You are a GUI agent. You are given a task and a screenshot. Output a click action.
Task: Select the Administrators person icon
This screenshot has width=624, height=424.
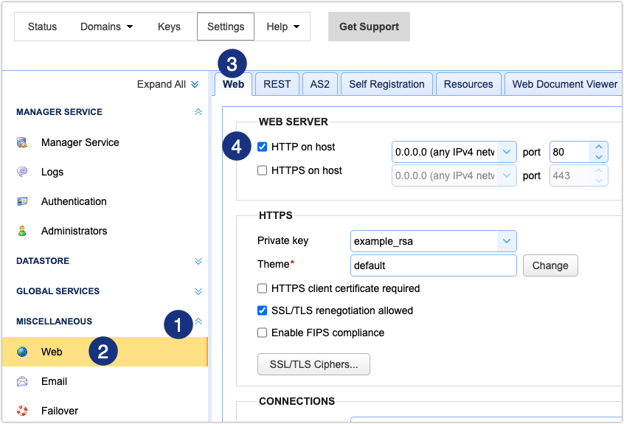point(22,231)
